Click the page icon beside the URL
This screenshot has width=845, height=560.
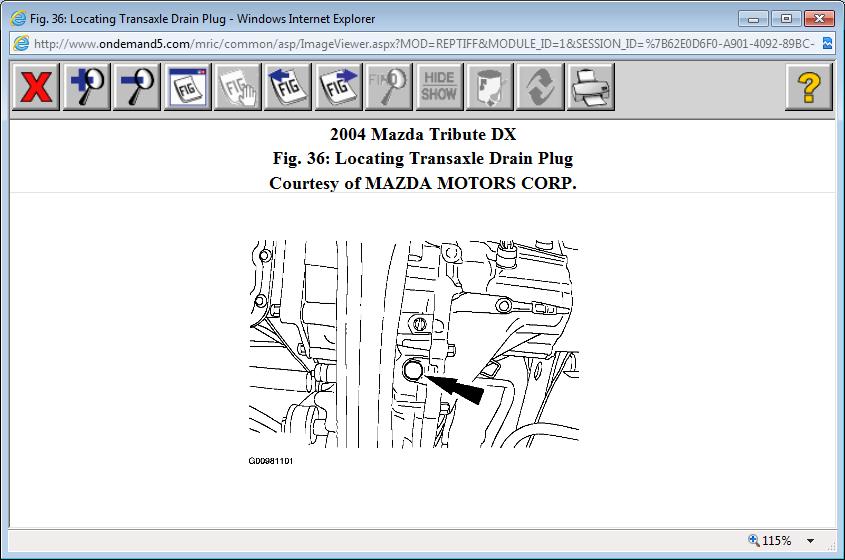pyautogui.click(x=21, y=44)
